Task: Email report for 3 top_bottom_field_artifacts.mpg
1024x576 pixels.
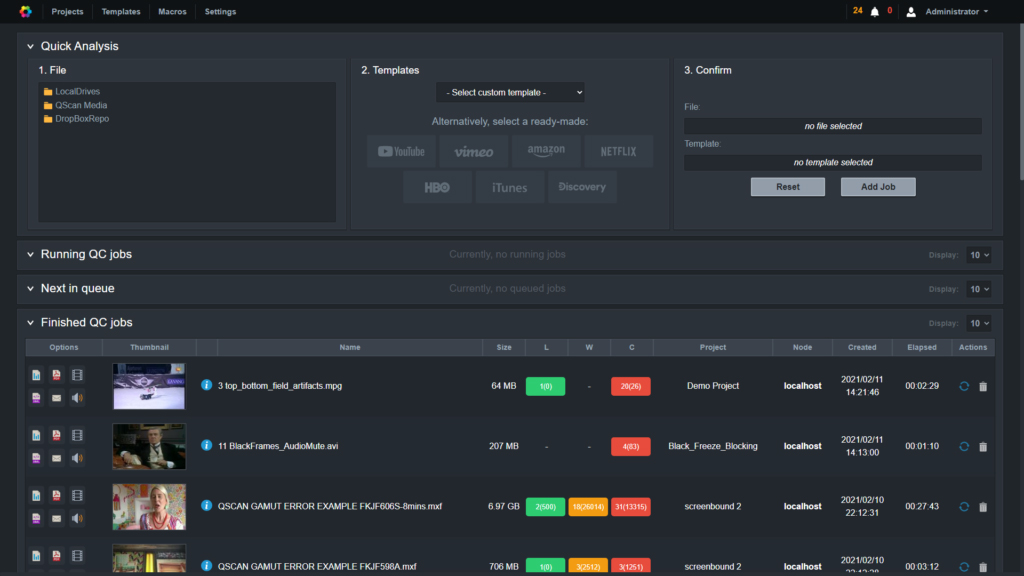Action: (x=57, y=398)
